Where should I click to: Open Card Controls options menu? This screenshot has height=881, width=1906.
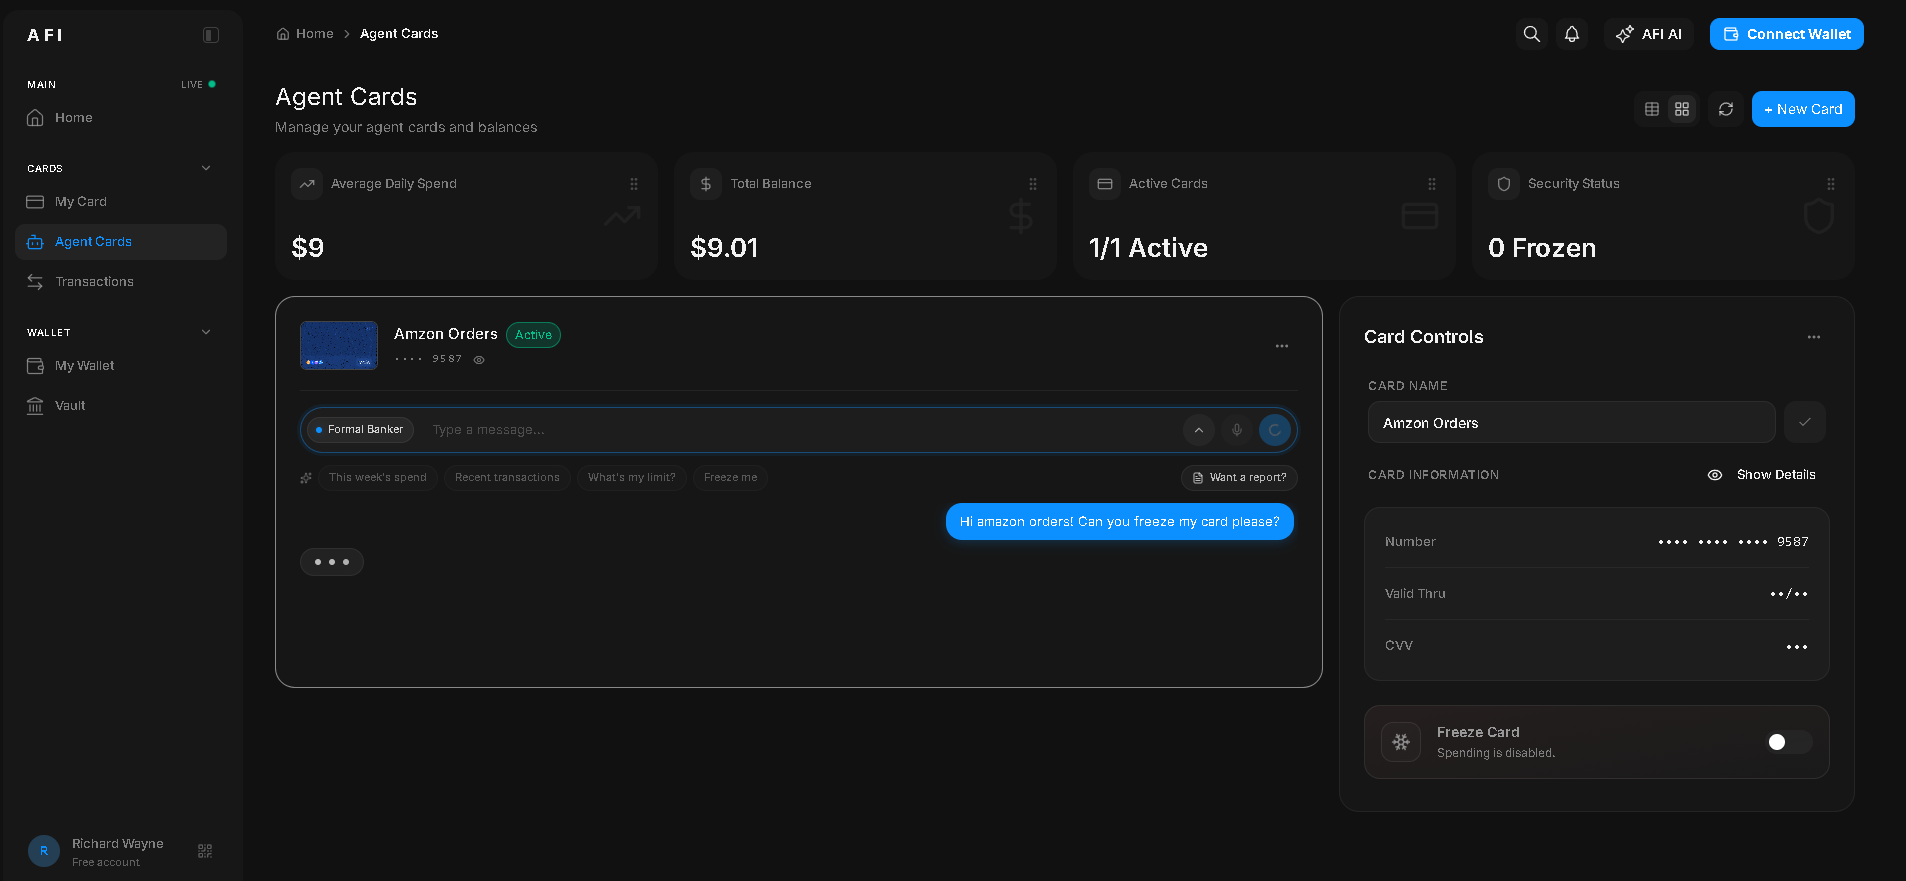(x=1814, y=337)
